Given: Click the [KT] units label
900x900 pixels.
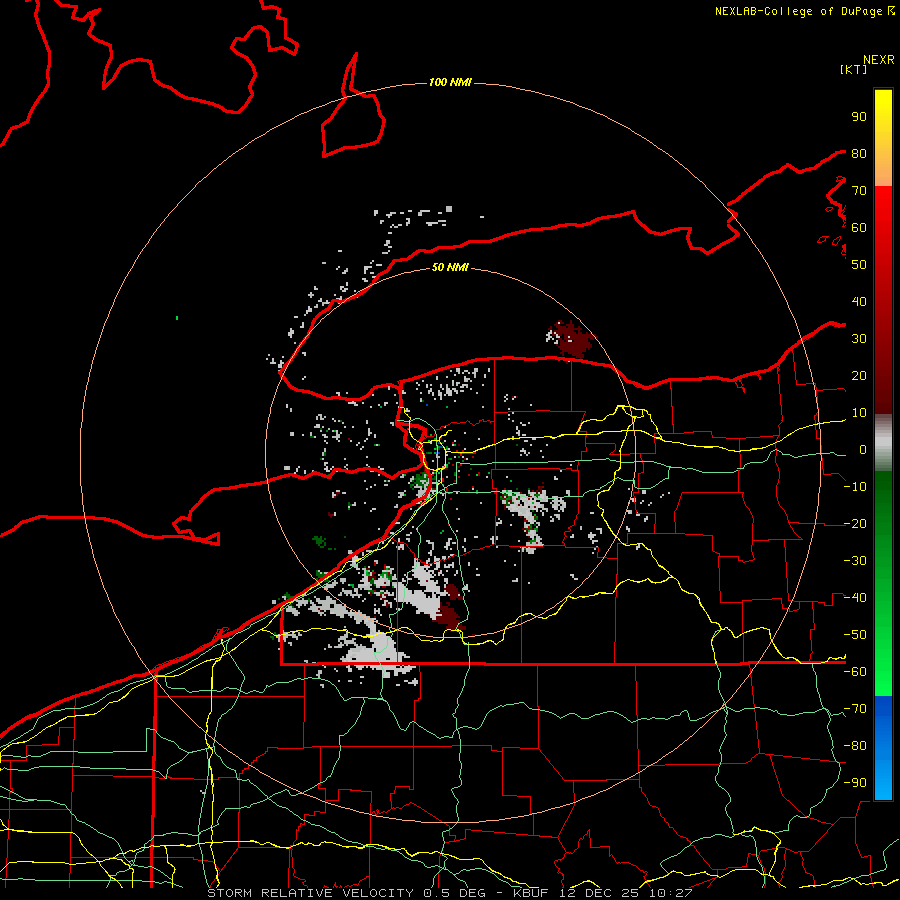Looking at the screenshot, I should (853, 69).
